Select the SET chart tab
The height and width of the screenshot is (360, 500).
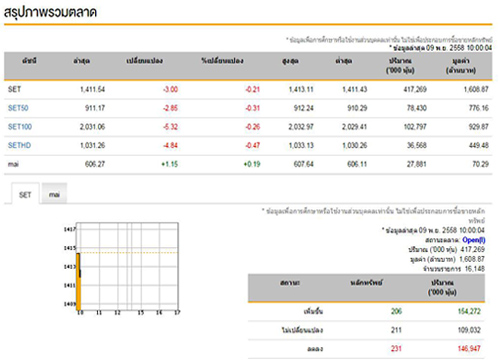(x=25, y=194)
